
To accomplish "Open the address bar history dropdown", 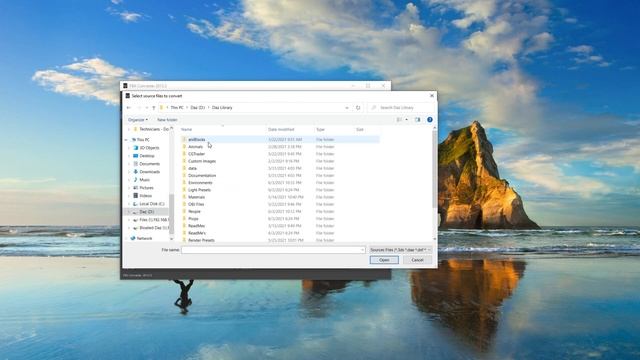I will (x=347, y=108).
